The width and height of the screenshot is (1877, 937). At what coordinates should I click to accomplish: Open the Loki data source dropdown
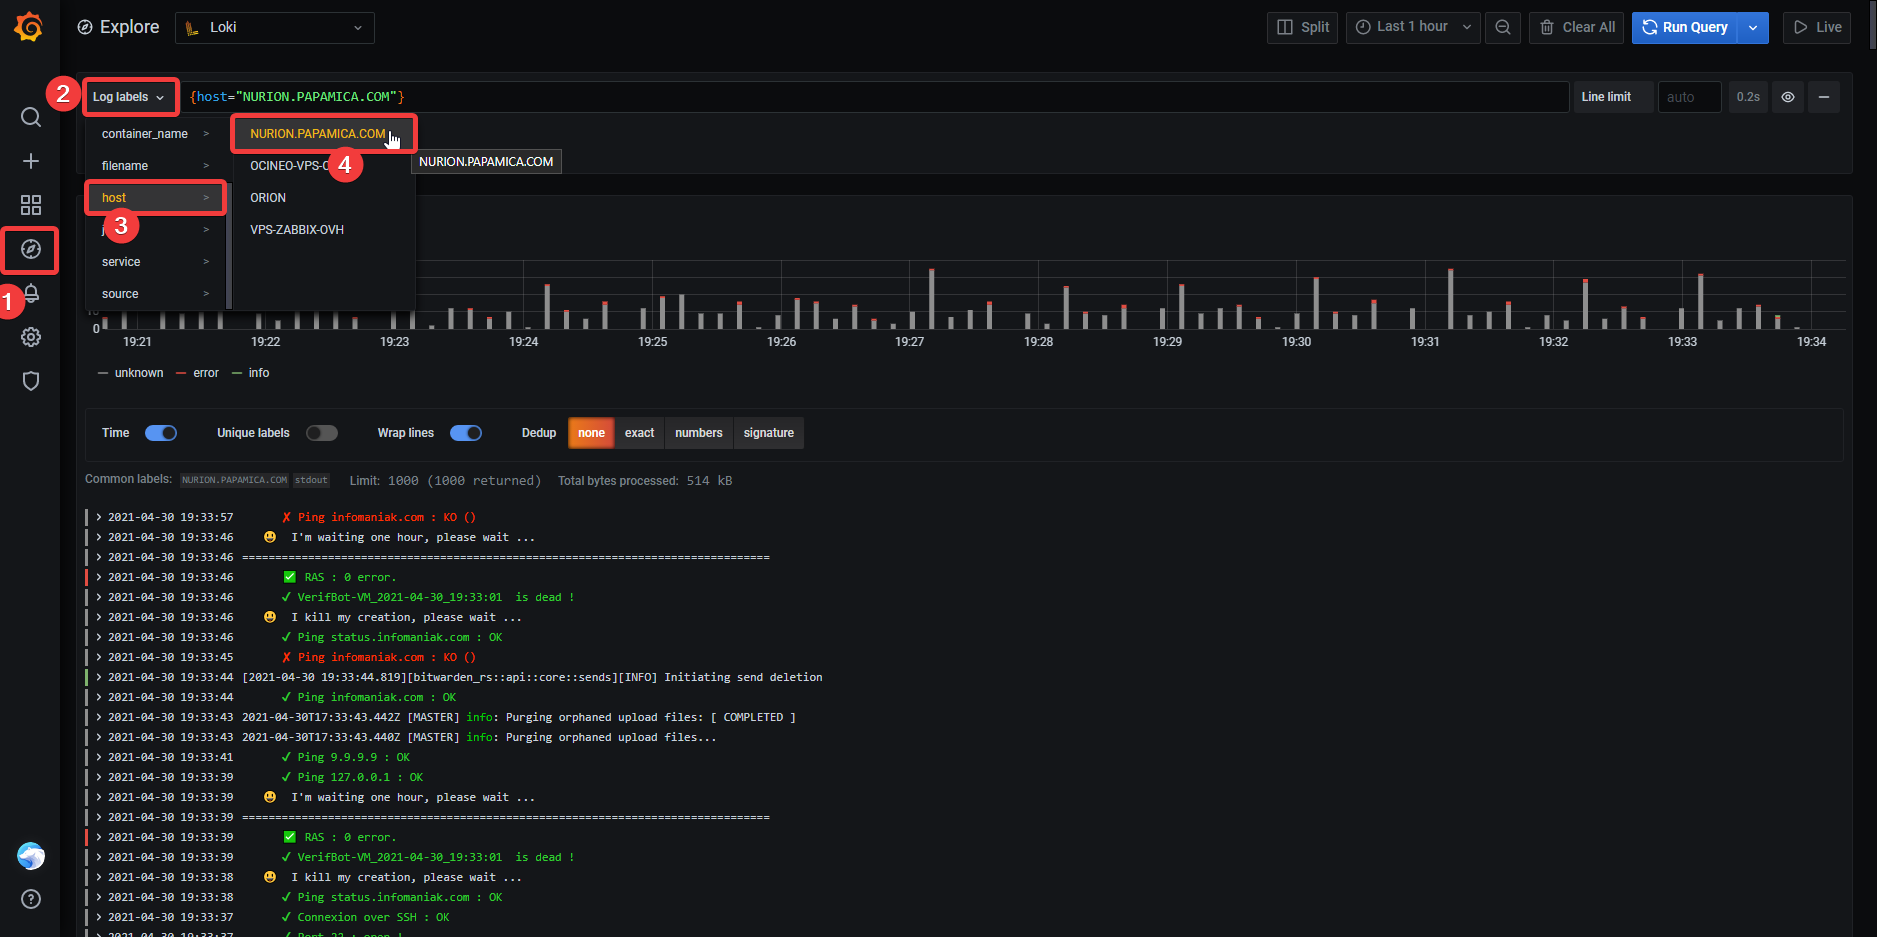(275, 27)
